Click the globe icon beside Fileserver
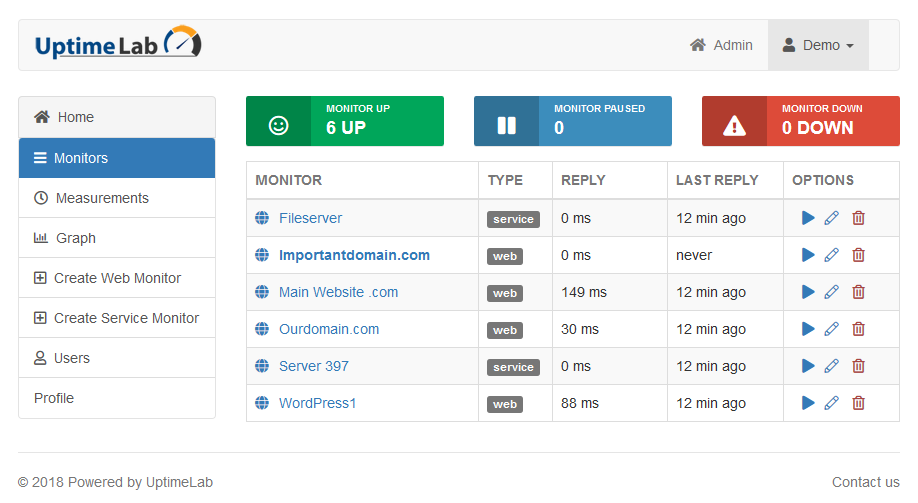 (x=262, y=218)
